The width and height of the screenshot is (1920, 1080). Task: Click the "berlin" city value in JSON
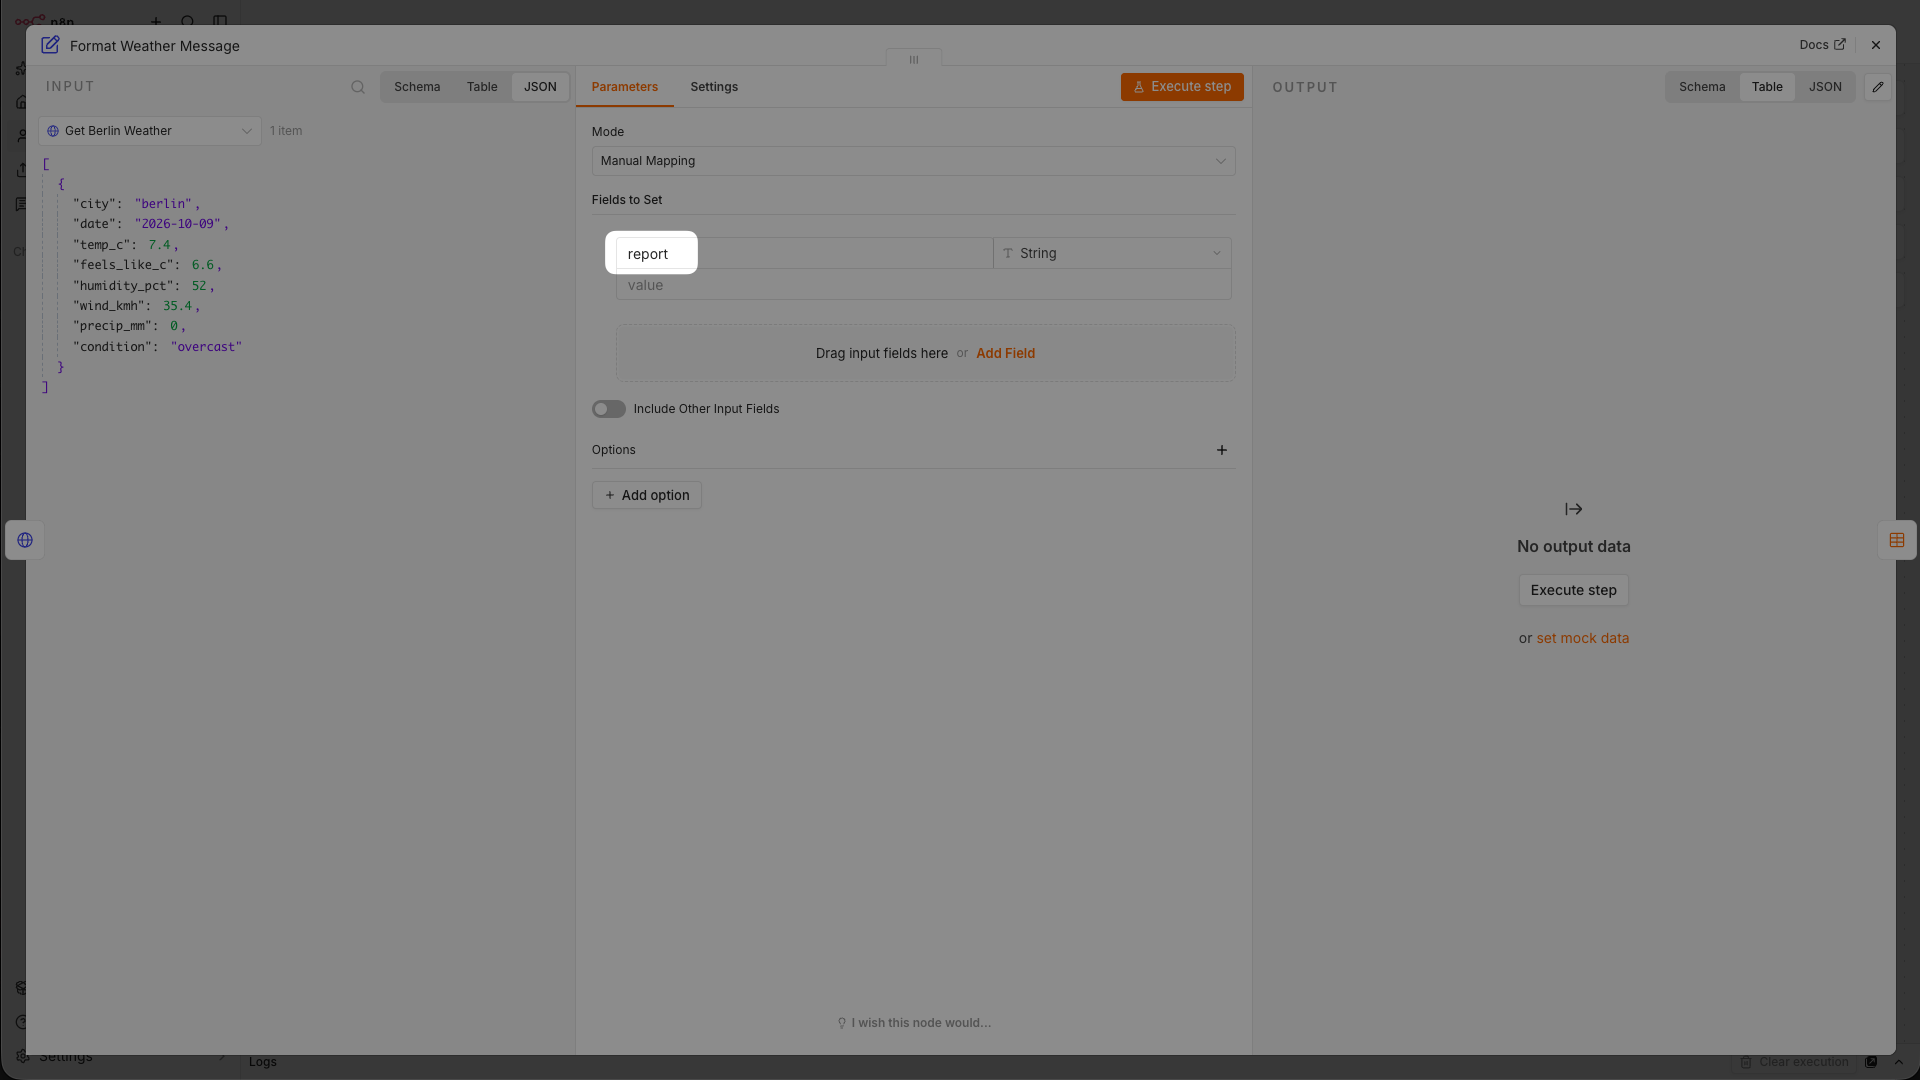click(x=164, y=204)
